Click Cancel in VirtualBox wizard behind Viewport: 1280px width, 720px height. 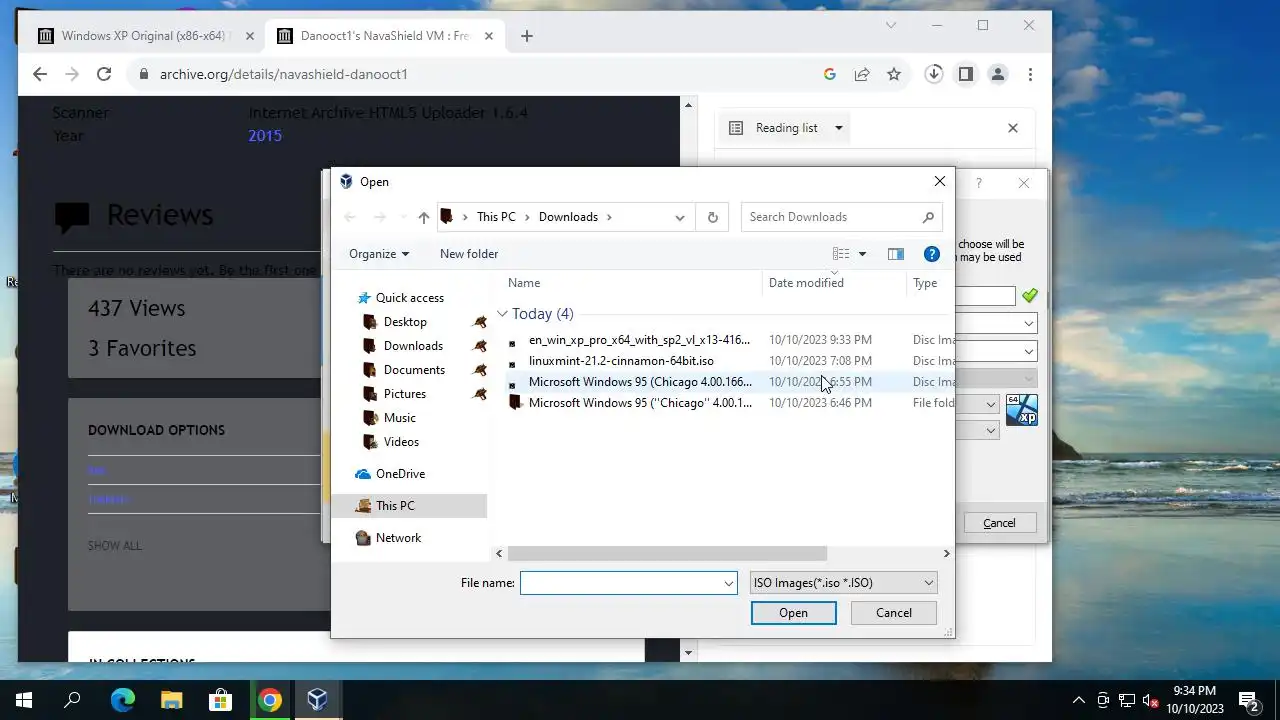pos(999,523)
